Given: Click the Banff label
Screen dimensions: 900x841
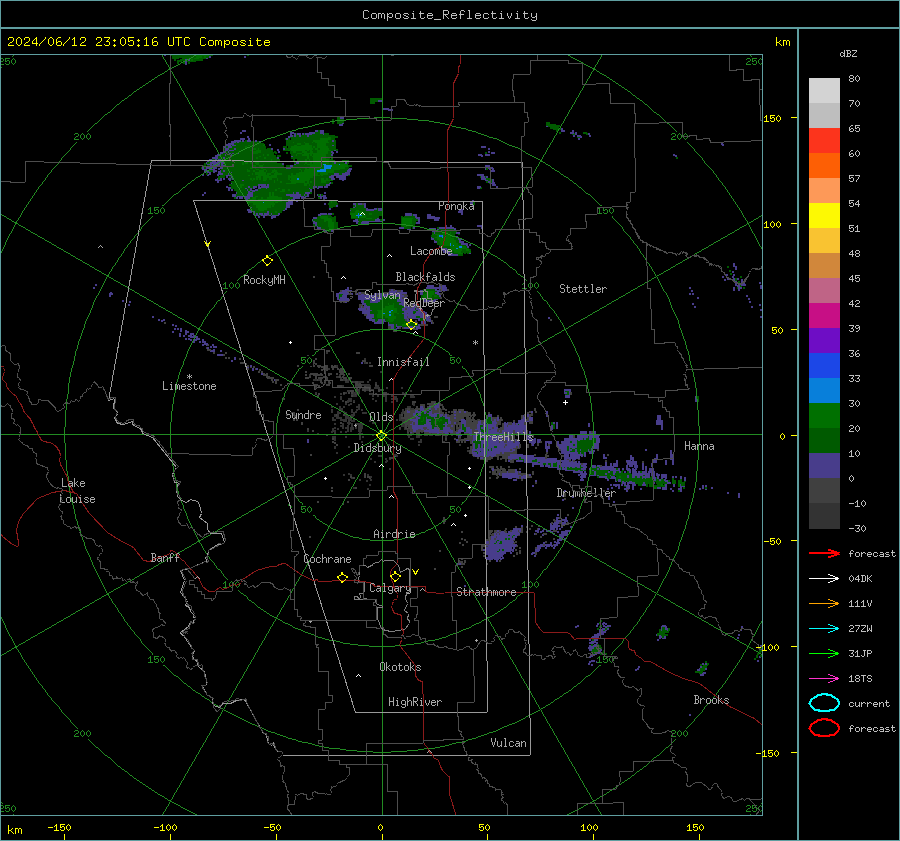Looking at the screenshot, I should 165,557.
